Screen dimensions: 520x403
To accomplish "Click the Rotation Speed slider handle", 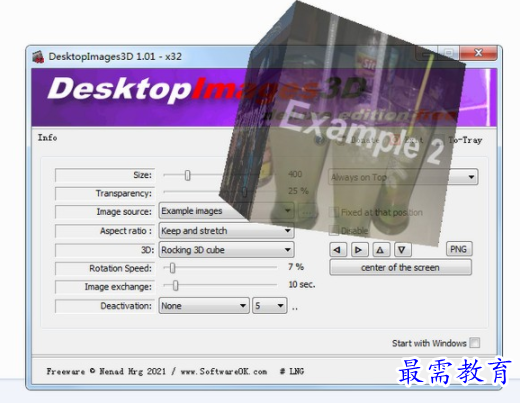I will click(172, 268).
